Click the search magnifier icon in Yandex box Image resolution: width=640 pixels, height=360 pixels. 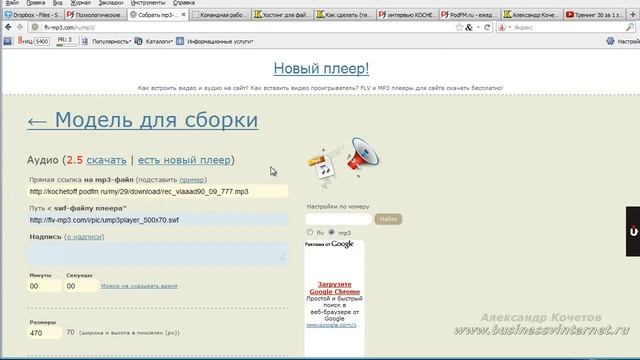tap(630, 27)
